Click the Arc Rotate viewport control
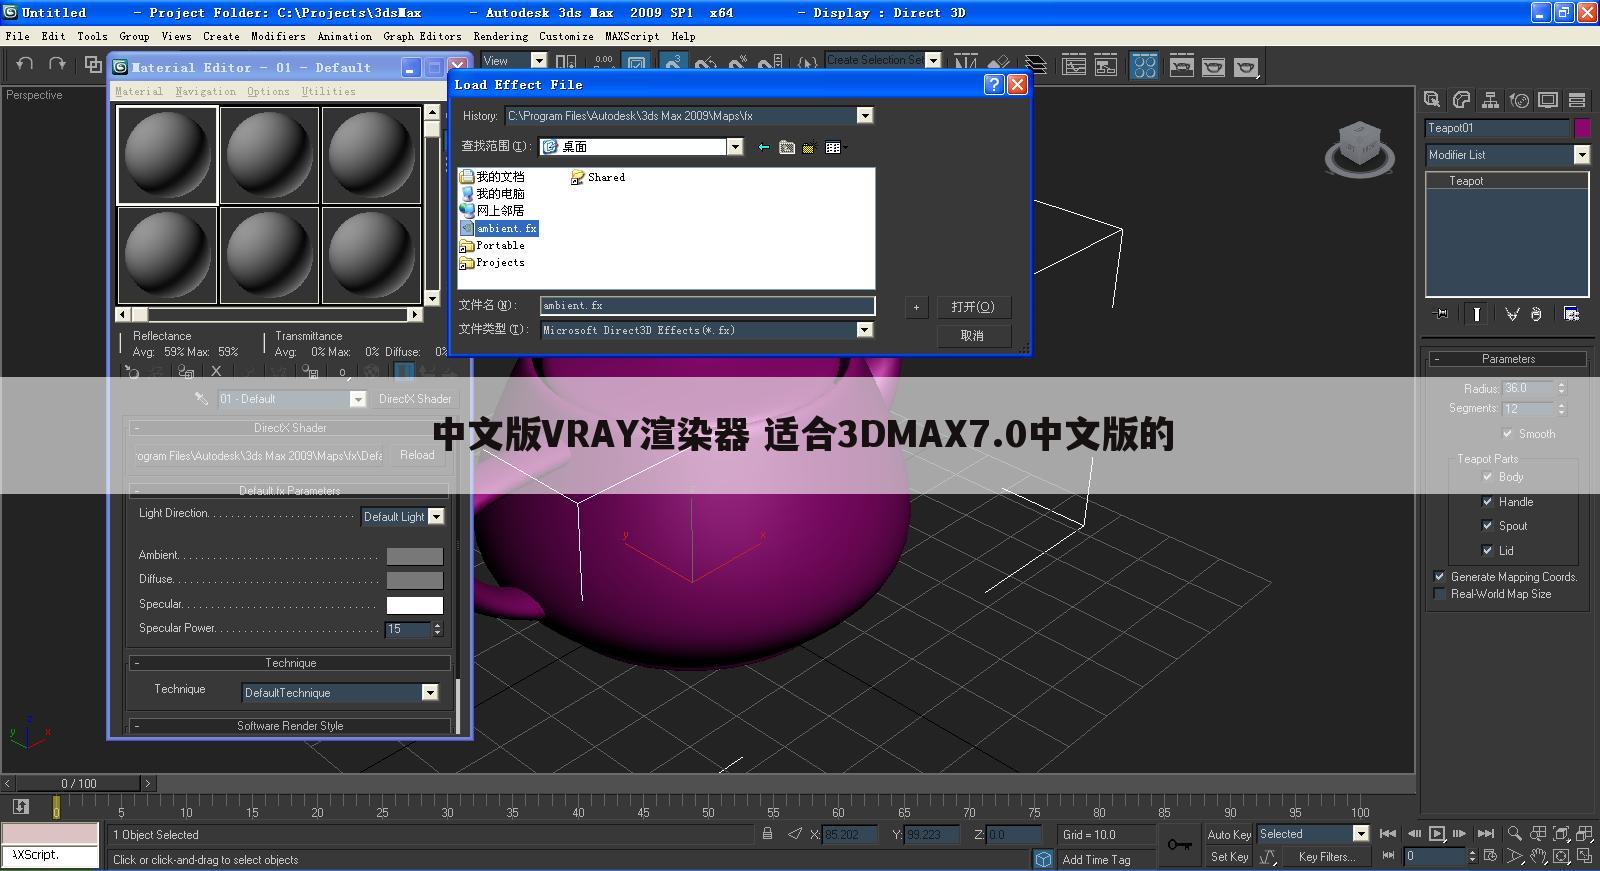This screenshot has width=1600, height=871. click(1563, 857)
